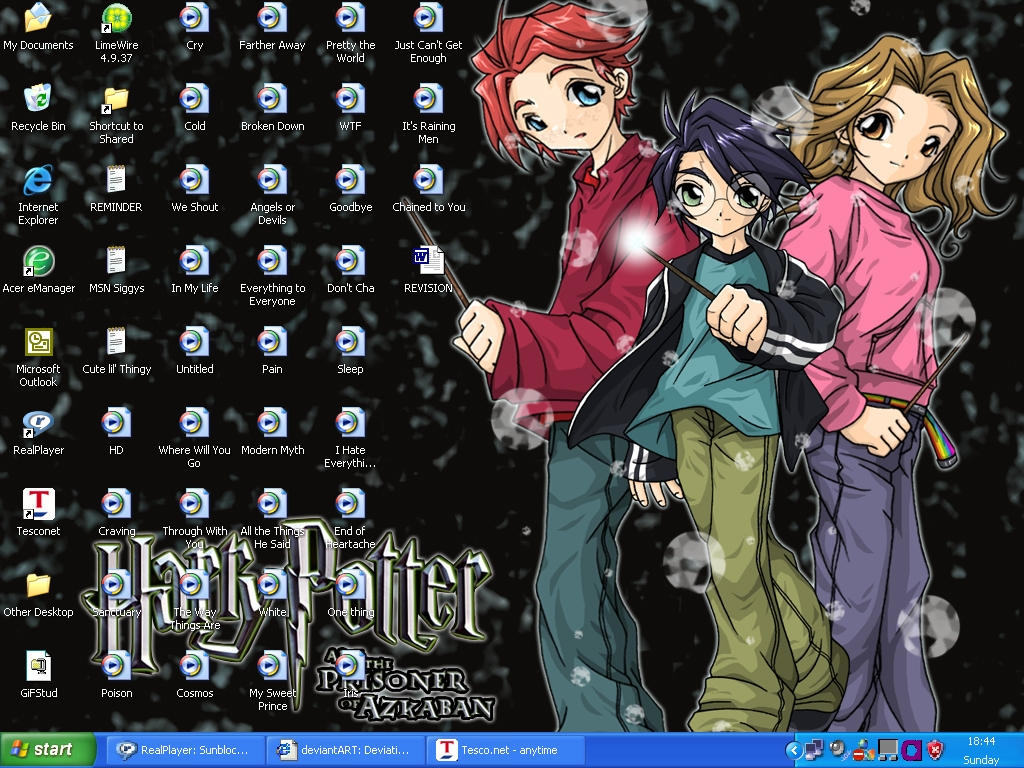Open the REMINDER text file
Image resolution: width=1024 pixels, height=768 pixels.
[x=116, y=180]
